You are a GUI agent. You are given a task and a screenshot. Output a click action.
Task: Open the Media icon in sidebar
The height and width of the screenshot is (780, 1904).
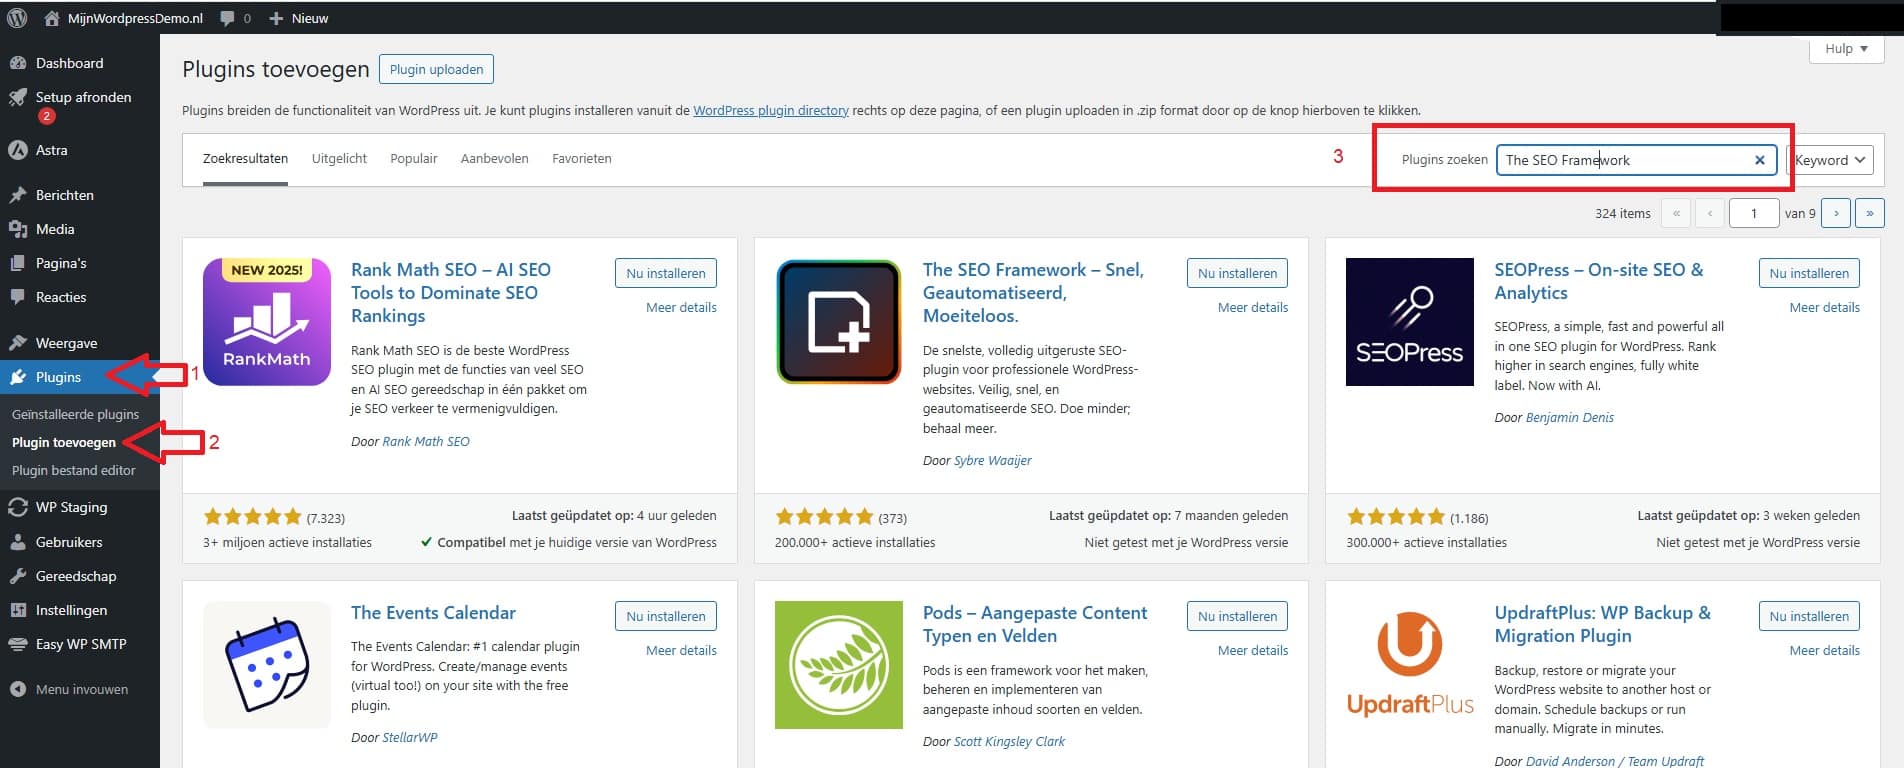coord(17,229)
